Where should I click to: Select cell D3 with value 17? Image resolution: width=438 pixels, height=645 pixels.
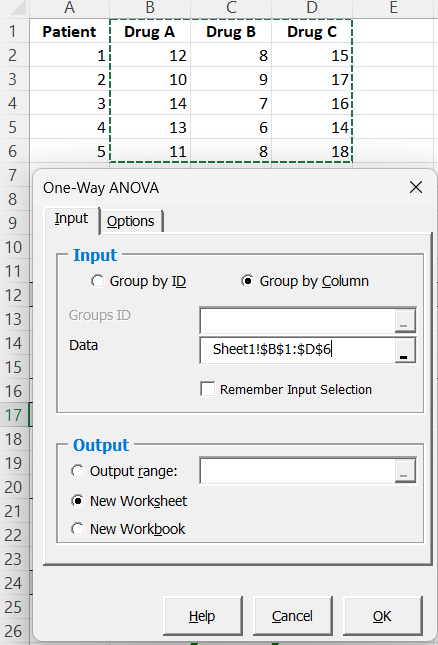(x=312, y=79)
